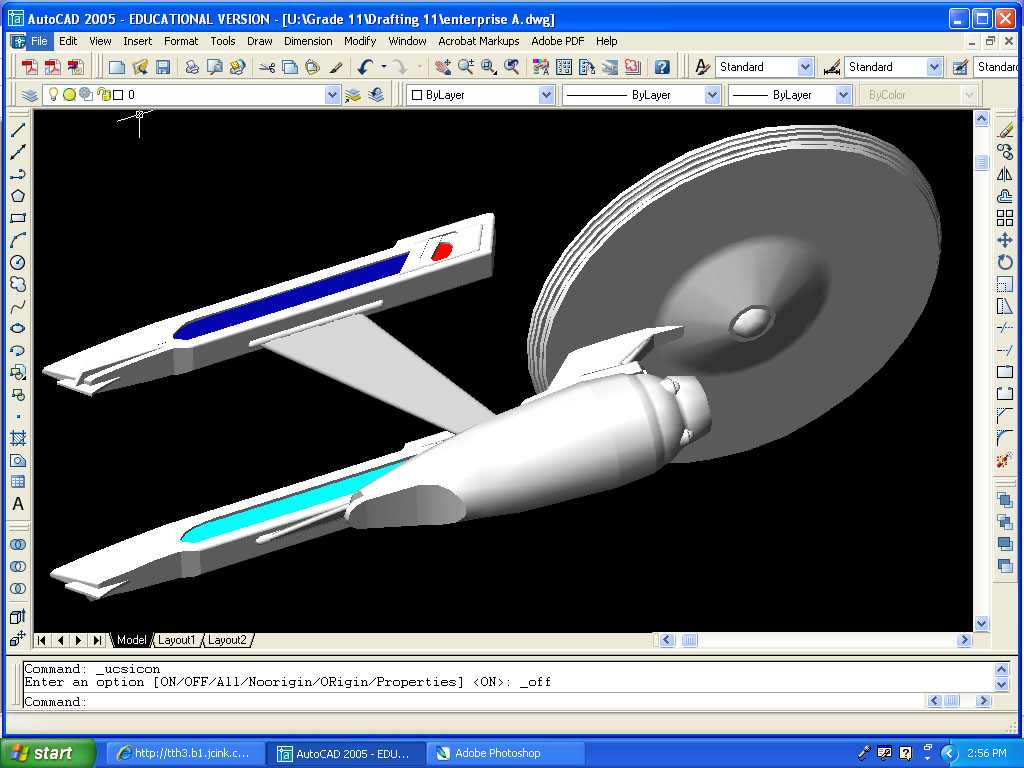Open the Dimension menu
The width and height of the screenshot is (1024, 768).
click(x=308, y=41)
